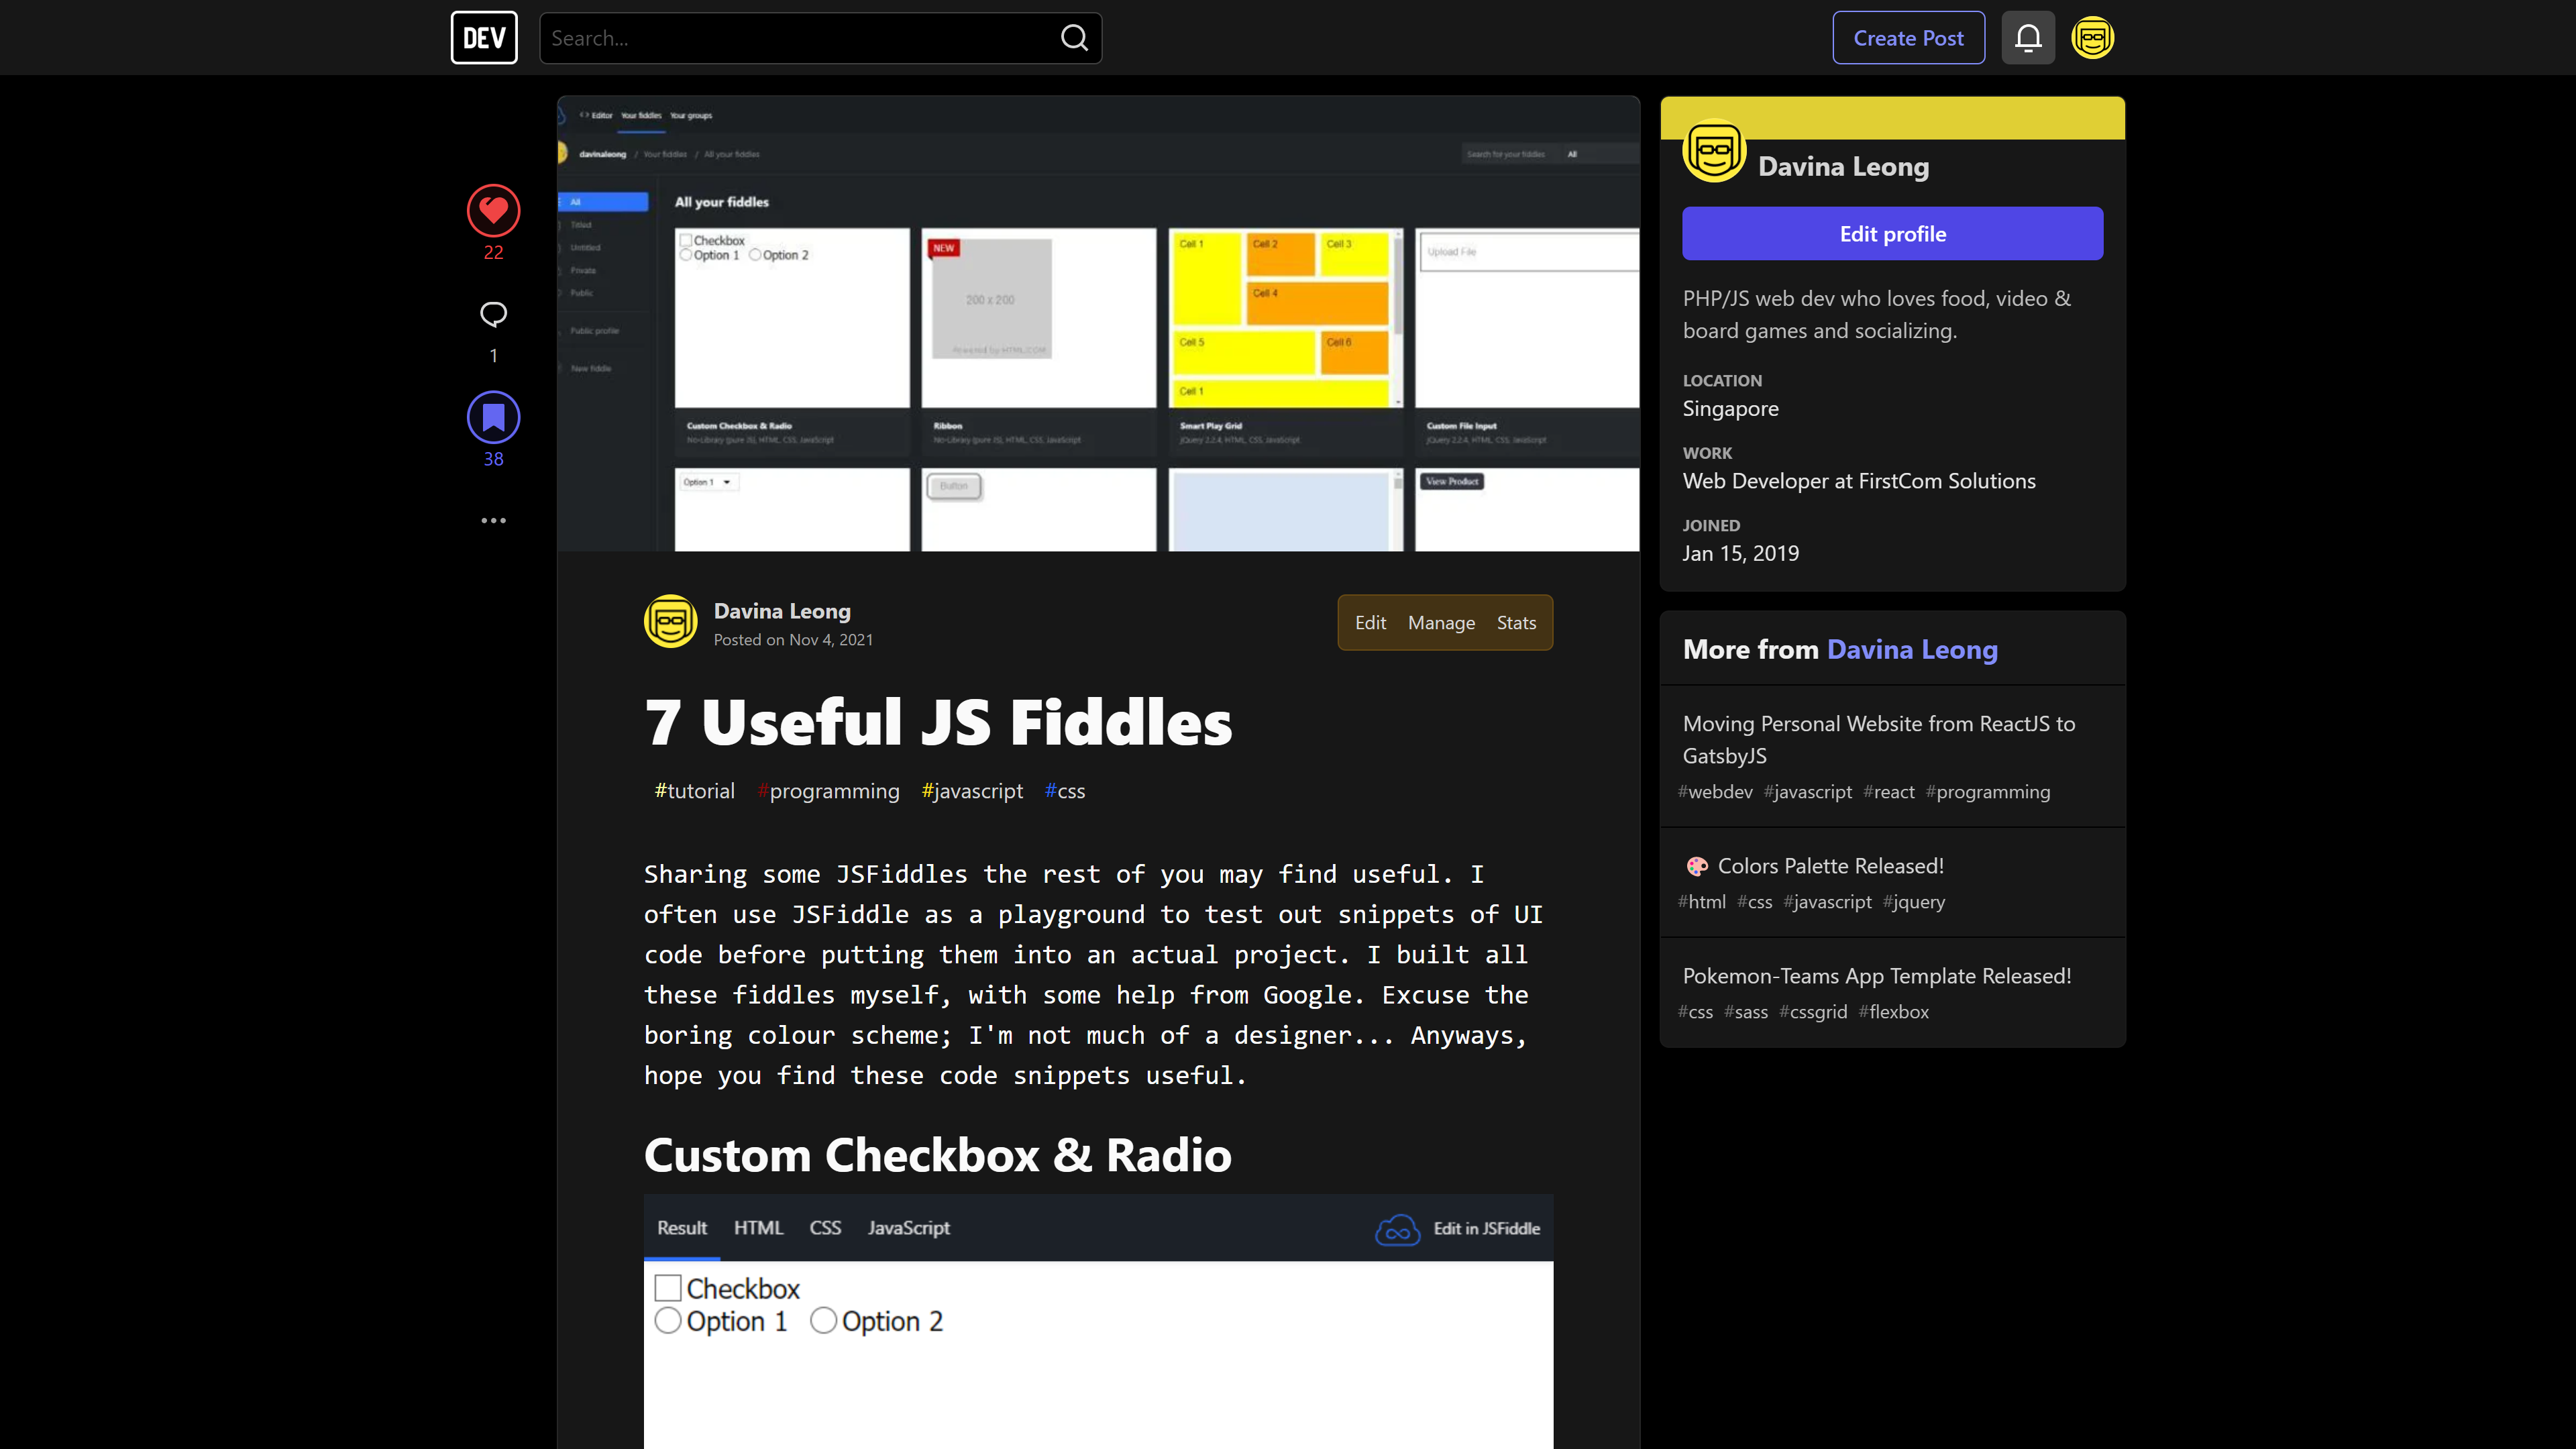
Task: Open Davina Leong link in More from
Action: (1912, 649)
